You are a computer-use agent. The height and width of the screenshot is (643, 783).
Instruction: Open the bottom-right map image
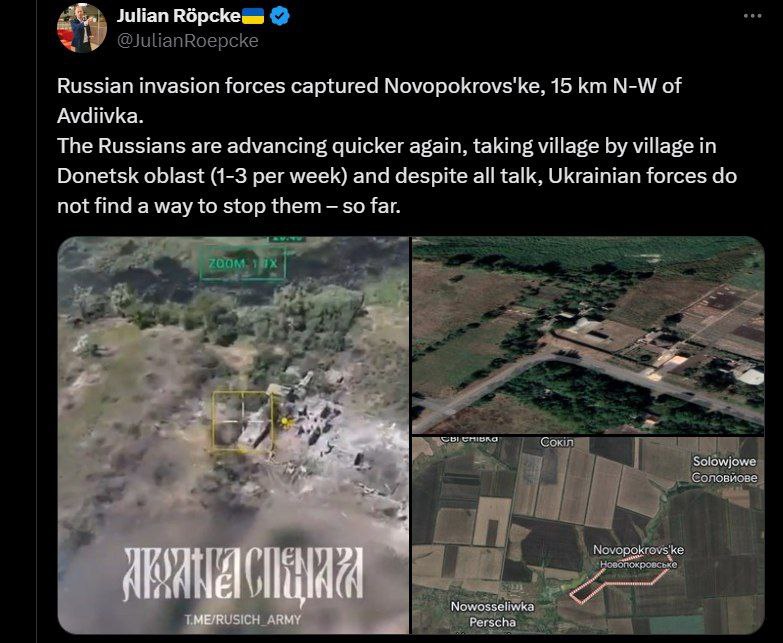588,536
